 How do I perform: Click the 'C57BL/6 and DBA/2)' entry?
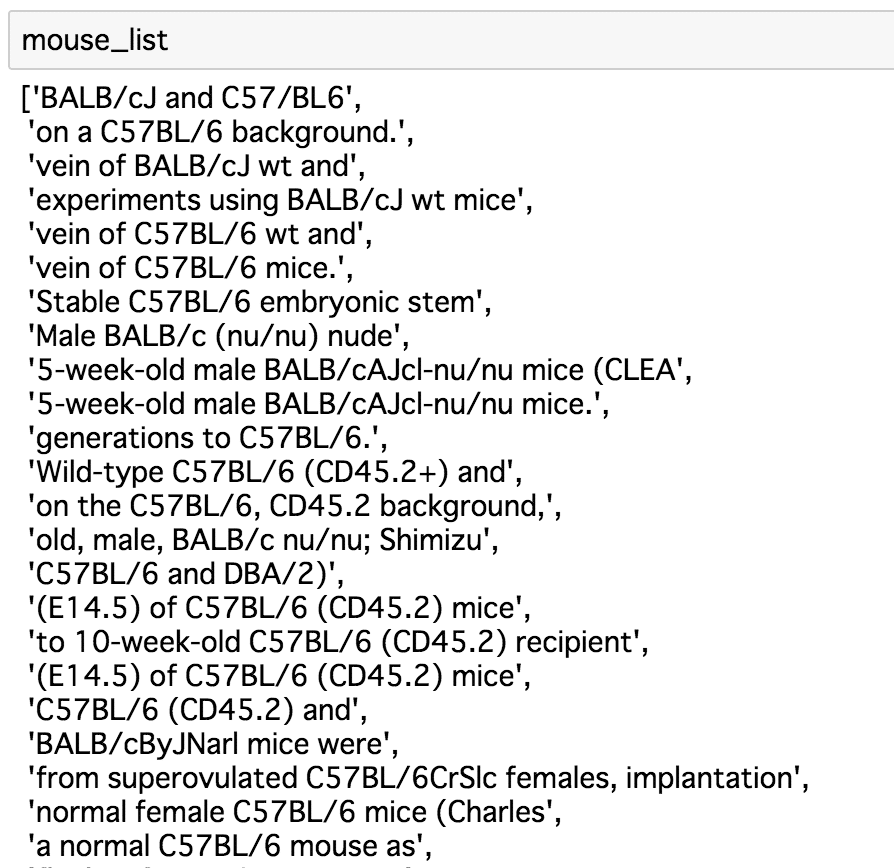[186, 574]
